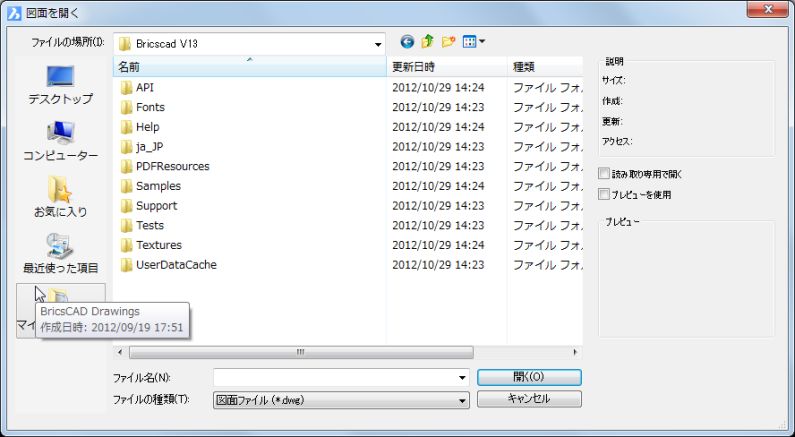Select the PDFResources folder icon

coord(126,166)
